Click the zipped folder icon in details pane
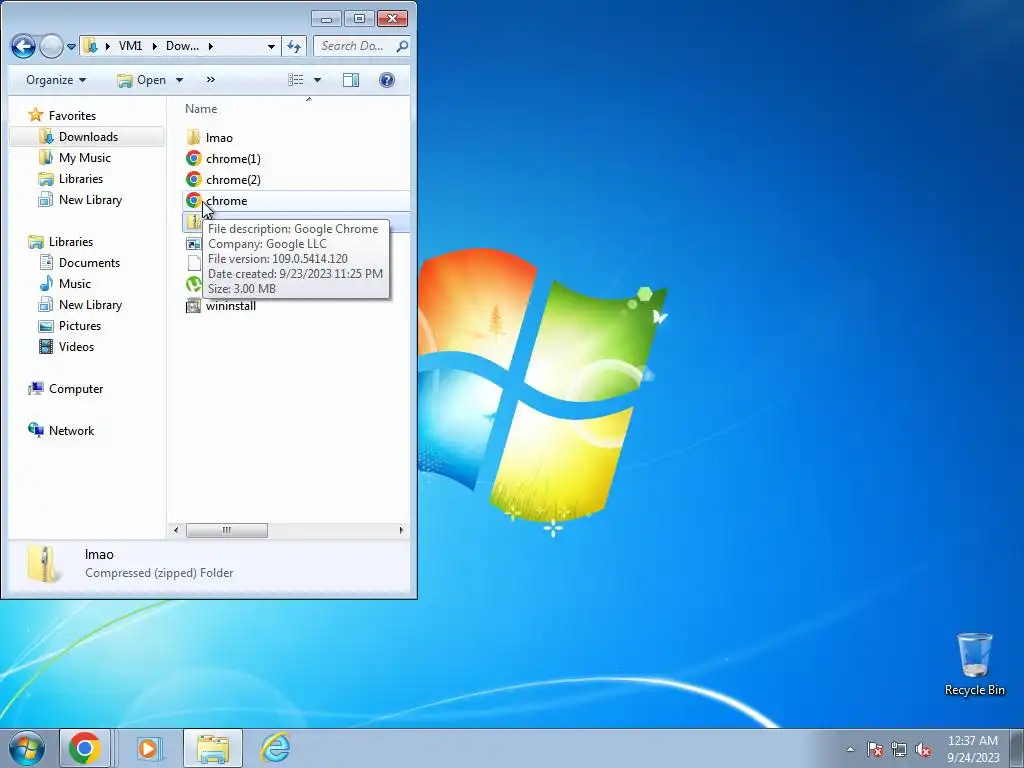This screenshot has height=768, width=1024. [44, 564]
